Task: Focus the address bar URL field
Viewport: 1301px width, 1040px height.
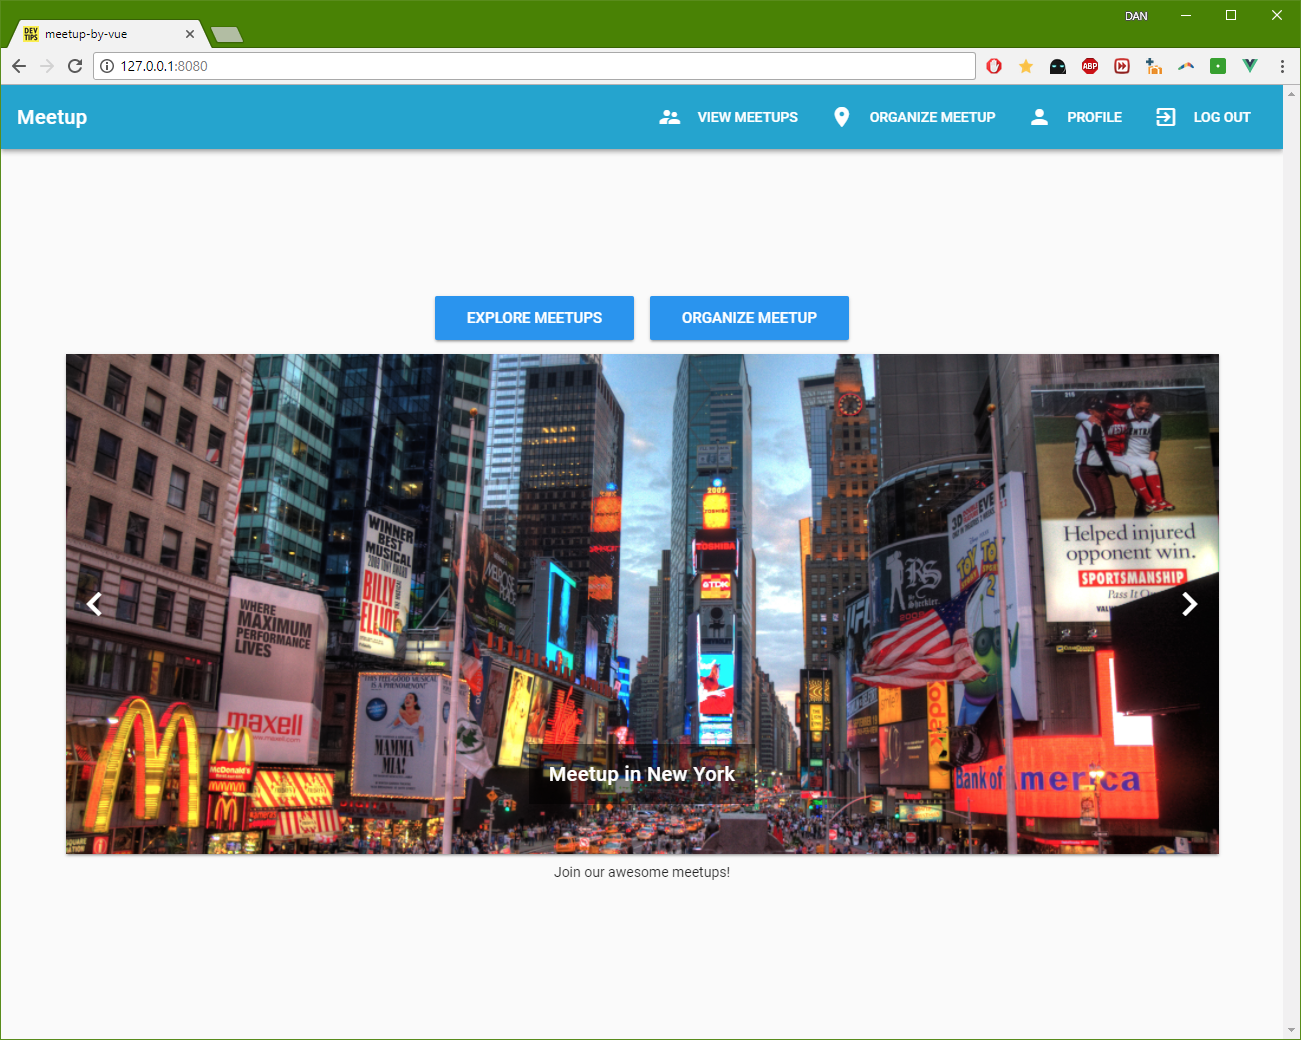Action: [534, 66]
